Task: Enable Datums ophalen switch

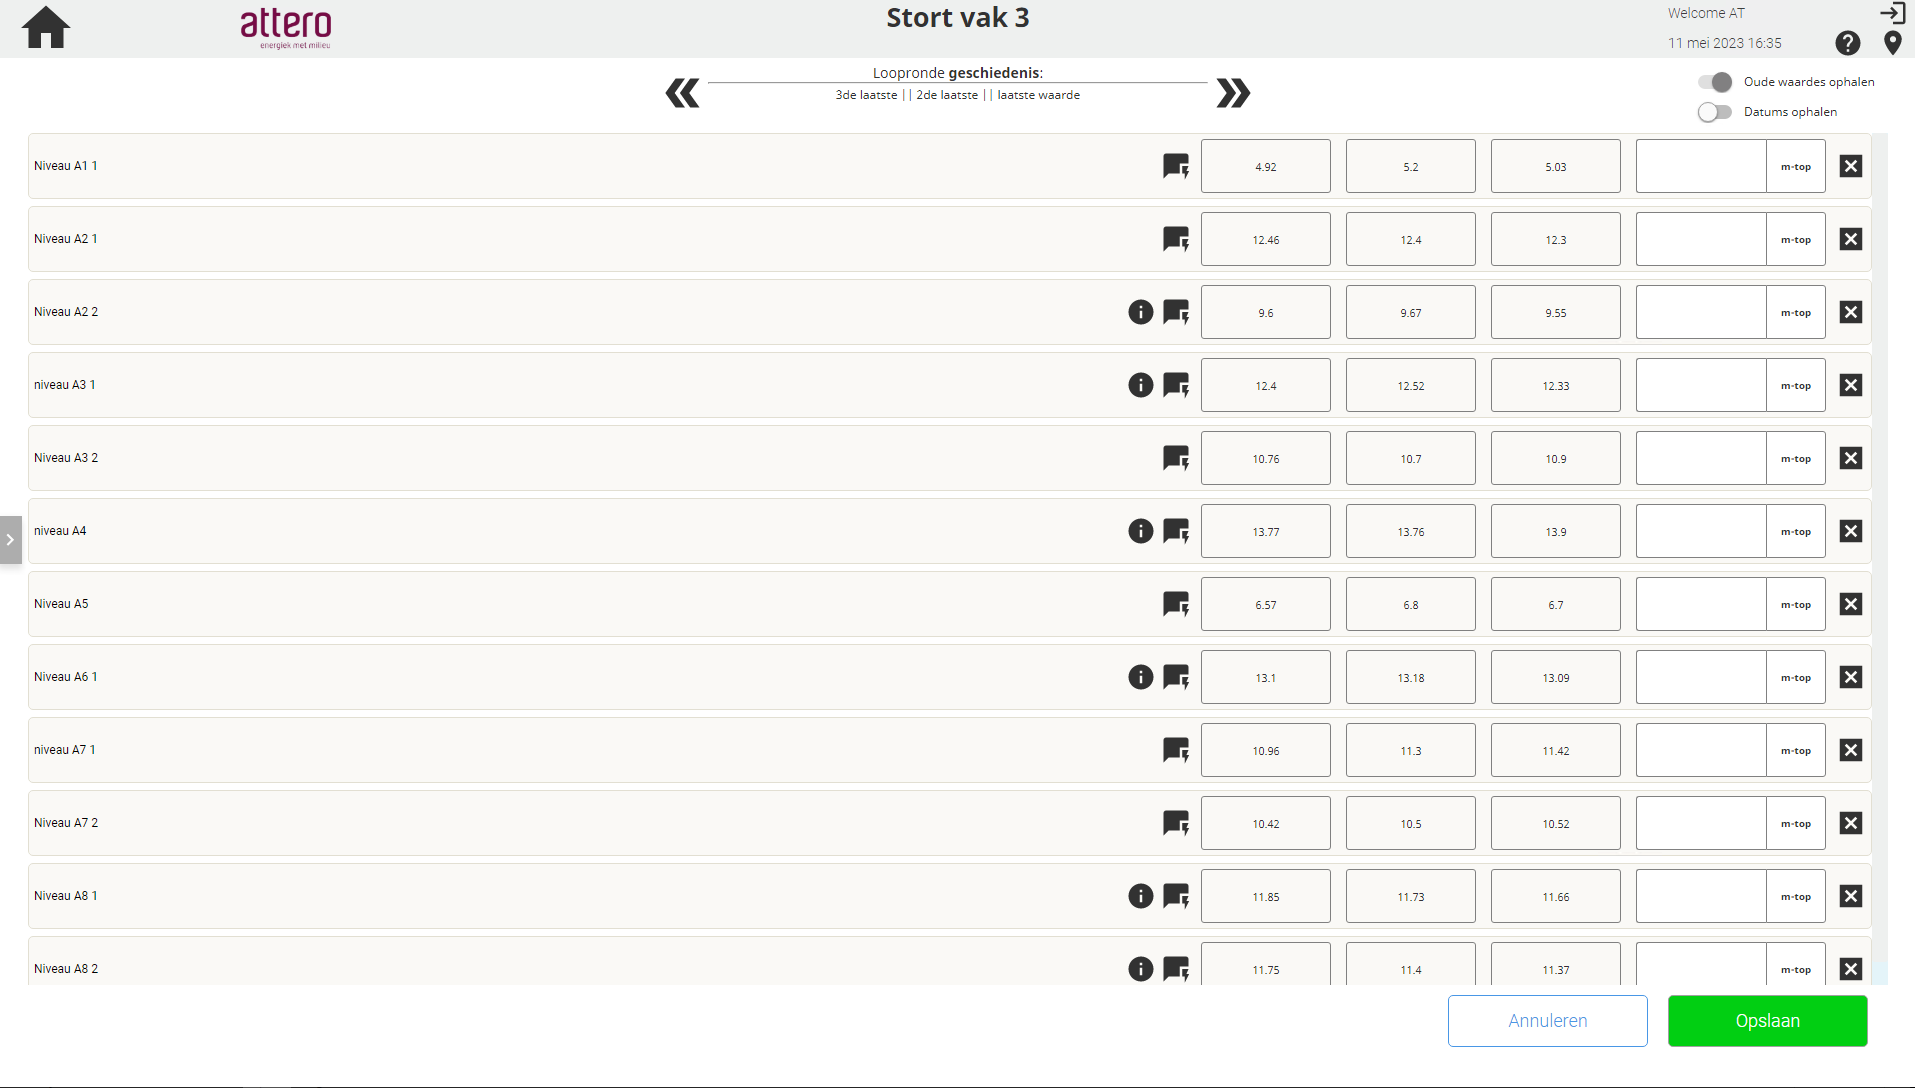Action: tap(1715, 112)
